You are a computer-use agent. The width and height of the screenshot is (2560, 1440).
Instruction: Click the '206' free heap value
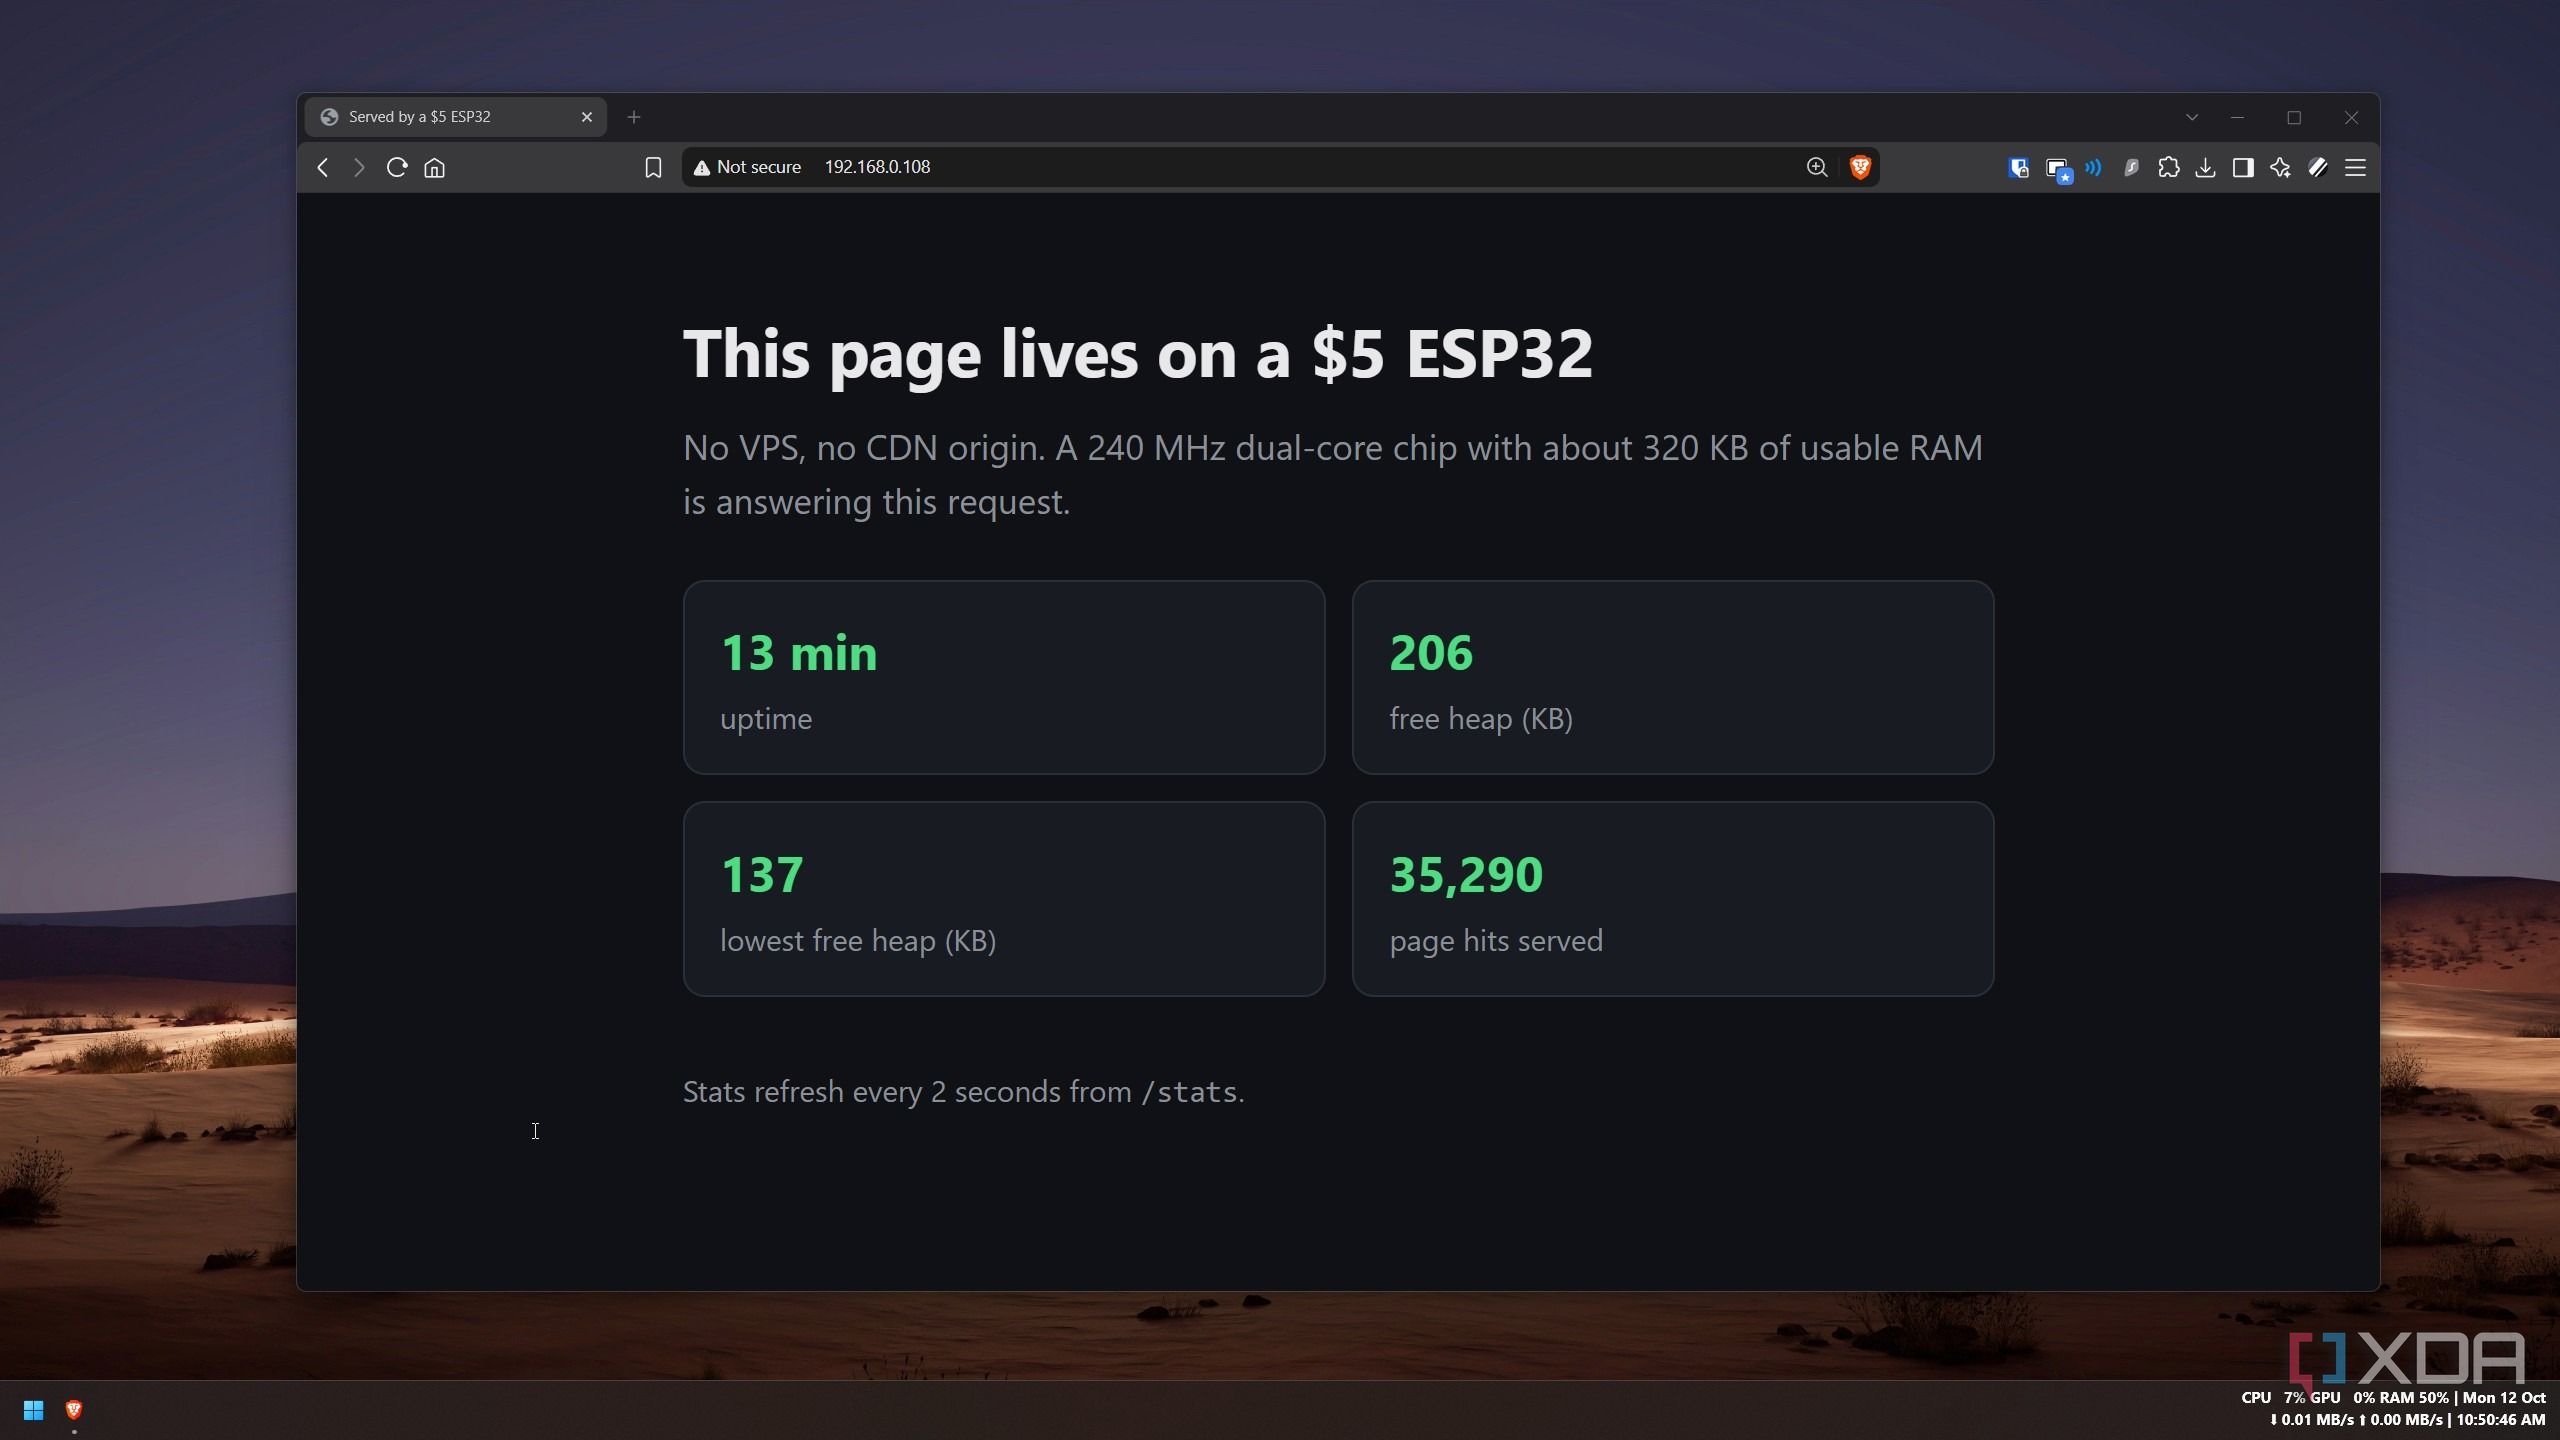pos(1431,653)
